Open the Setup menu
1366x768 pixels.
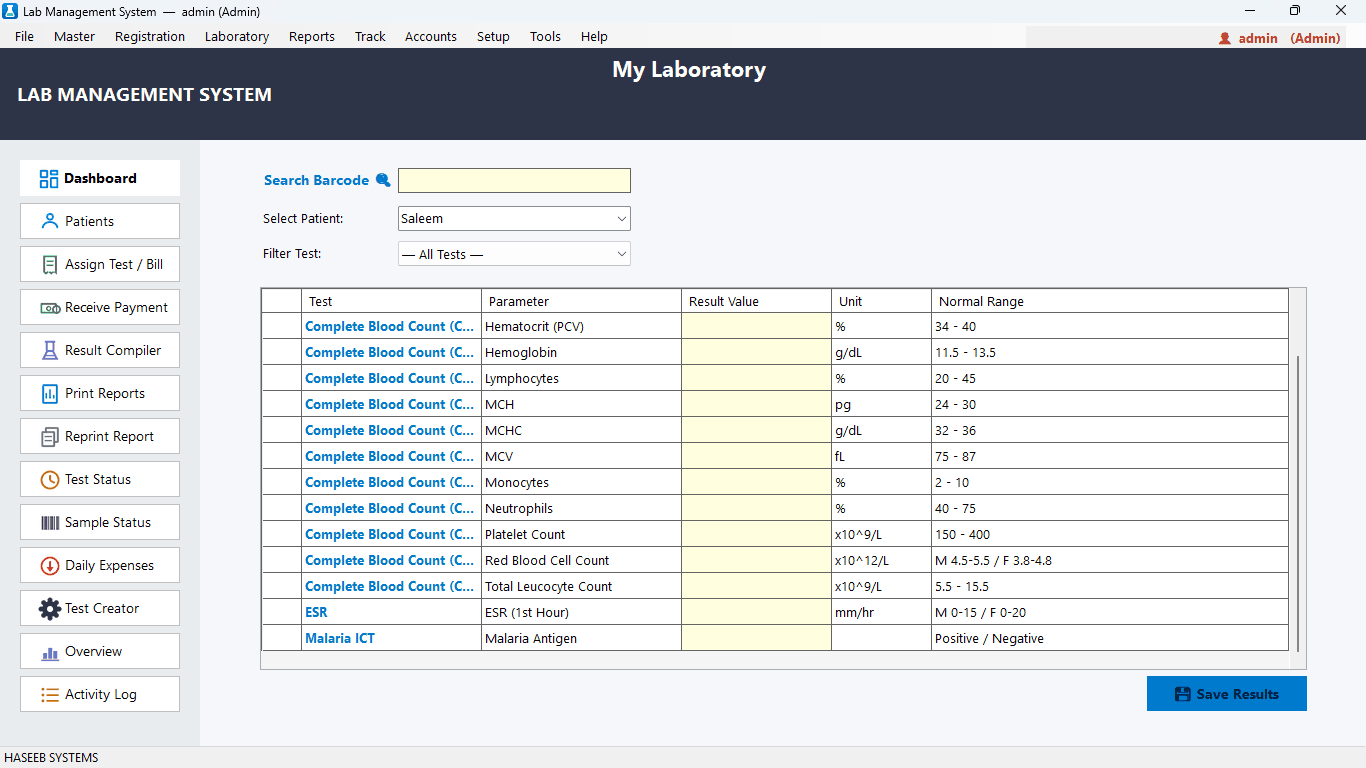[493, 36]
